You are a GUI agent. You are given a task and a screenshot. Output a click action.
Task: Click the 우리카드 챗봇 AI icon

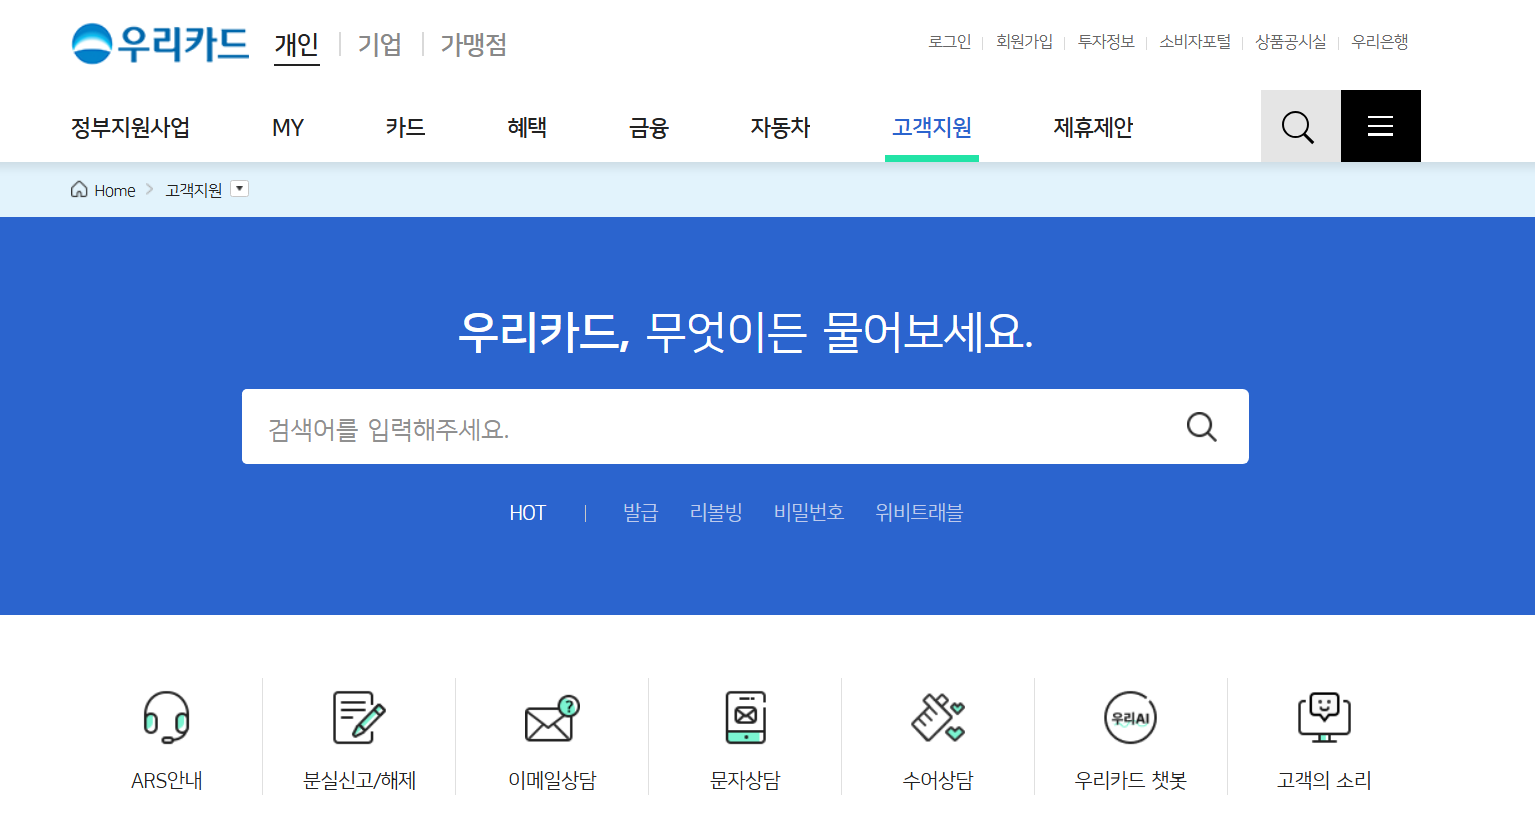(1131, 718)
